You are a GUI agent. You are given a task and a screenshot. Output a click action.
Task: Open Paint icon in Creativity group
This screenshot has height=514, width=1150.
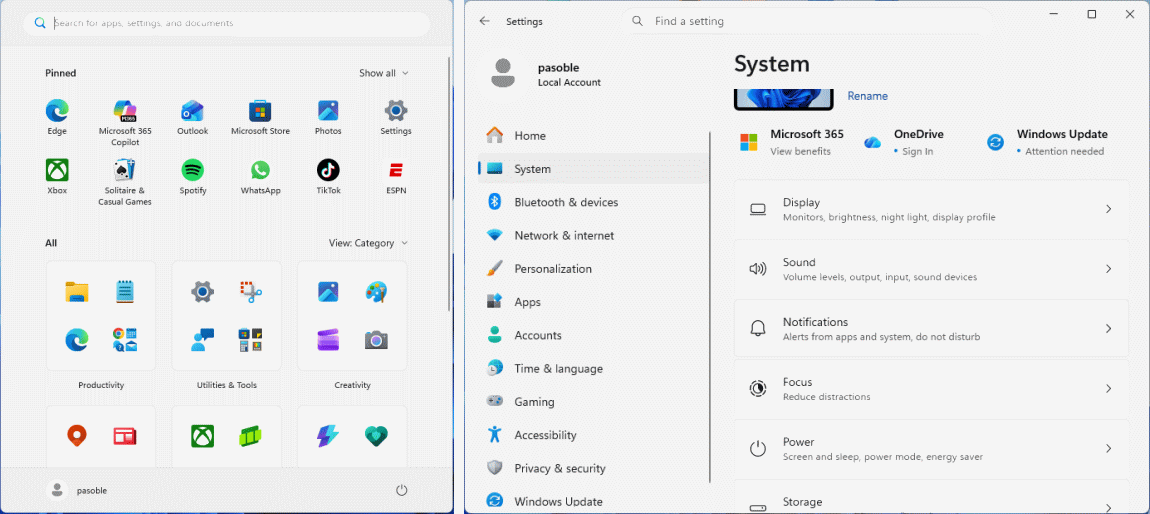(376, 292)
